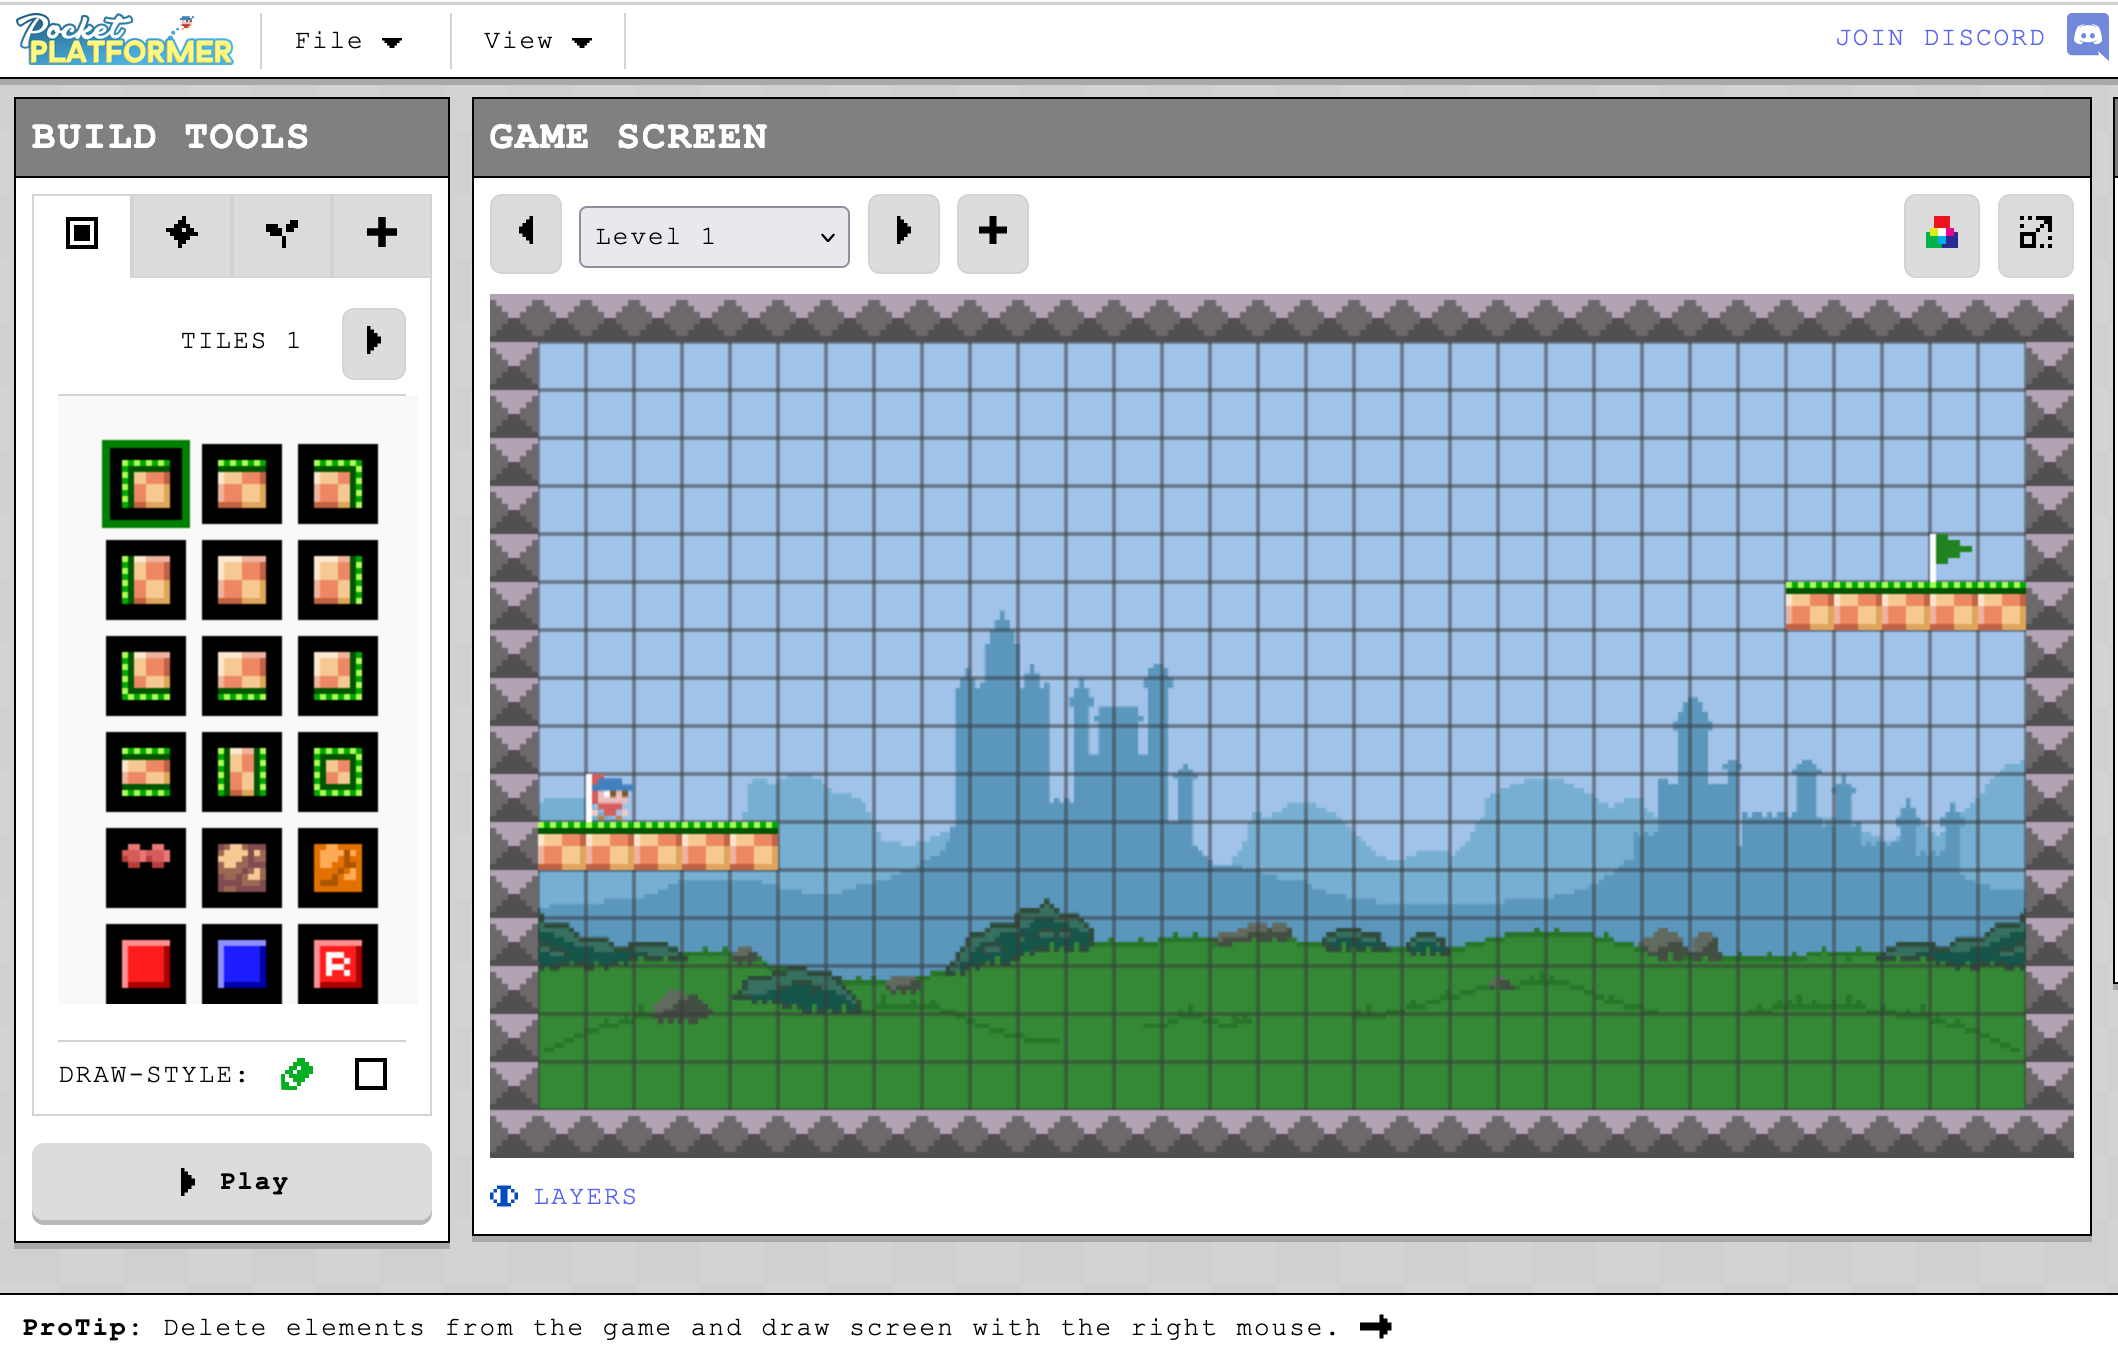
Task: Switch draw-style to single square mode
Action: click(371, 1073)
